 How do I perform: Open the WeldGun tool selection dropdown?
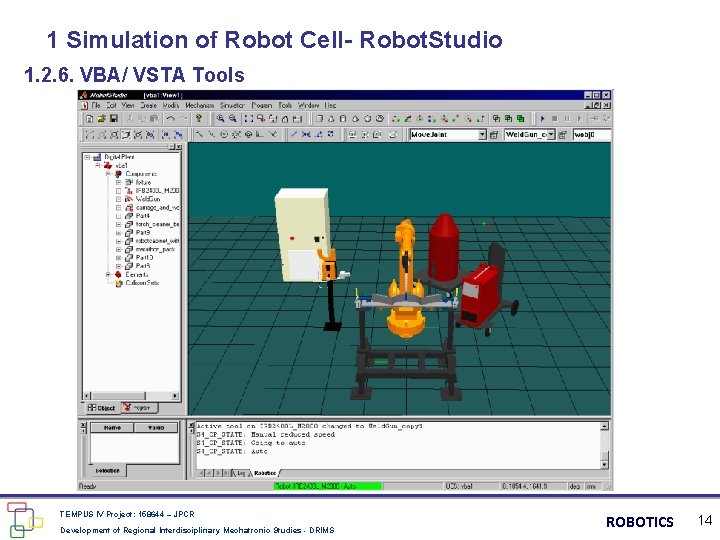click(x=551, y=135)
